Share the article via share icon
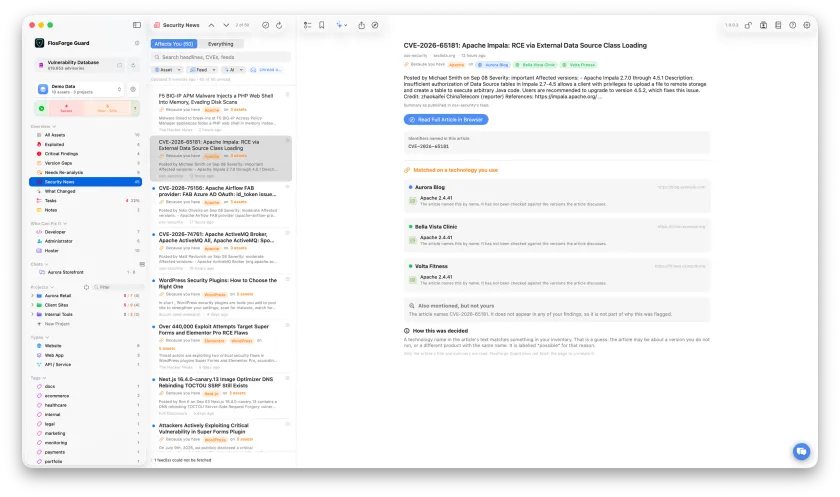 point(362,25)
